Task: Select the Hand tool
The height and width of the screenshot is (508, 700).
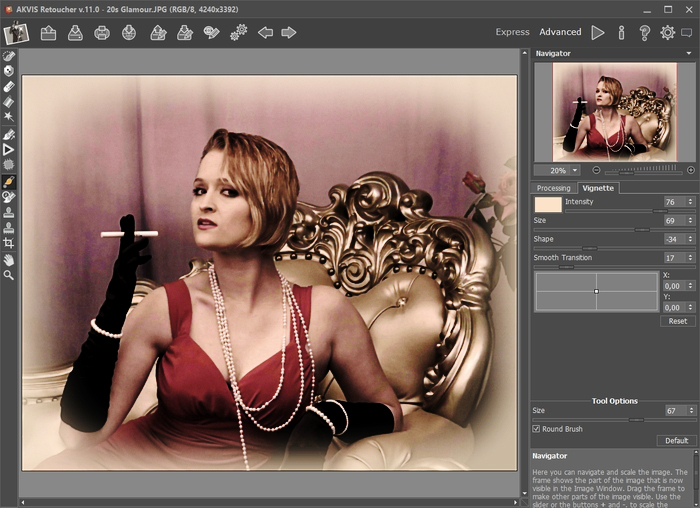Action: pyautogui.click(x=9, y=259)
